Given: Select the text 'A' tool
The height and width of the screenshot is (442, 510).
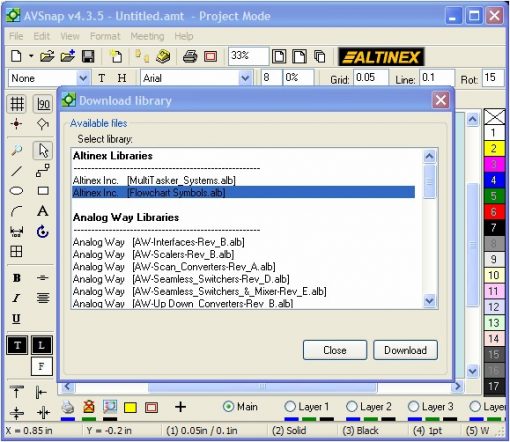Looking at the screenshot, I should click(43, 211).
